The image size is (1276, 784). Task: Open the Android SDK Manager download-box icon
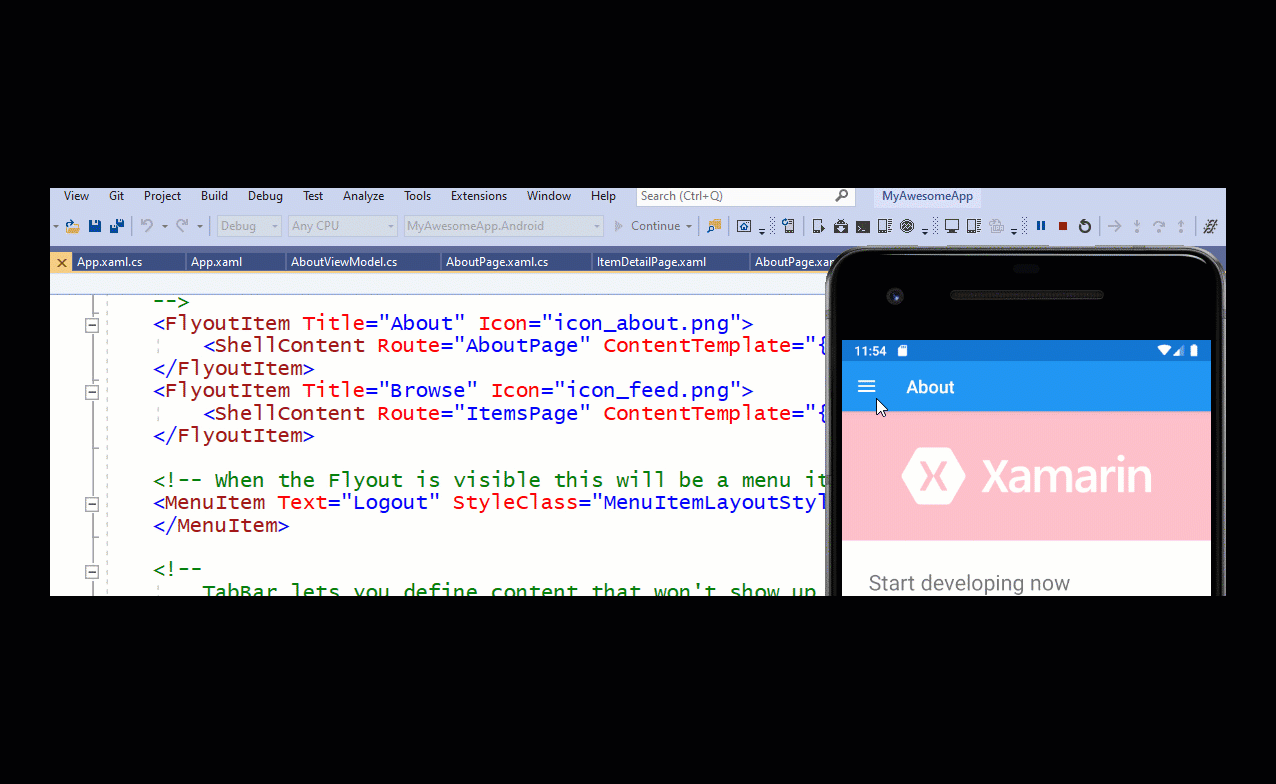coord(841,226)
